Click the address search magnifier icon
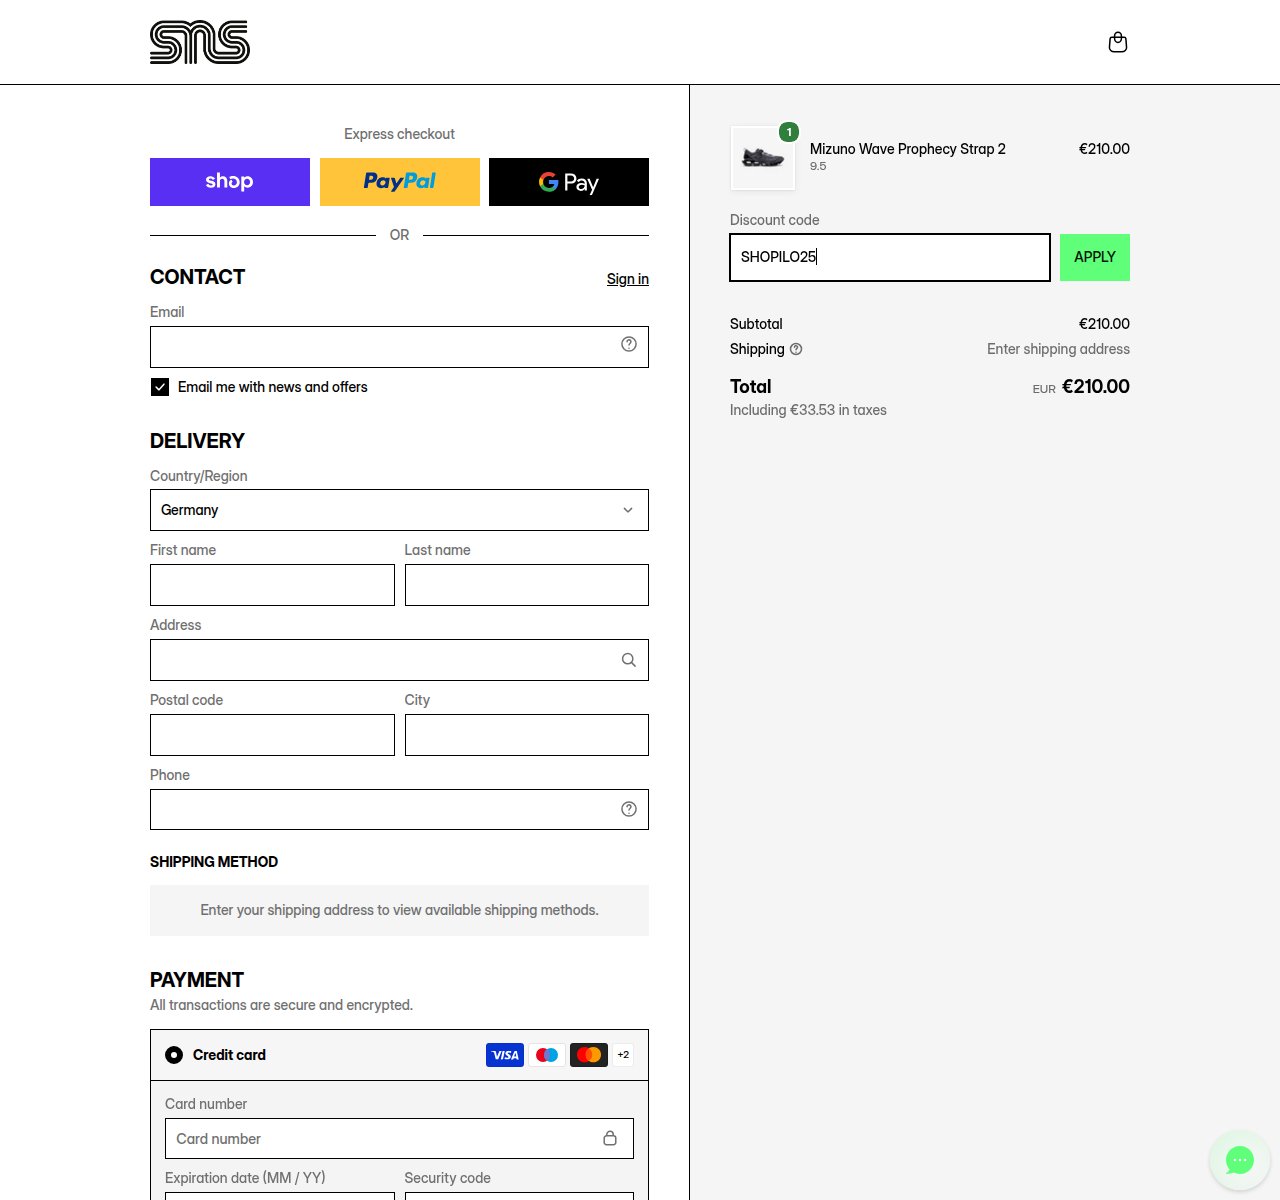 pyautogui.click(x=629, y=660)
